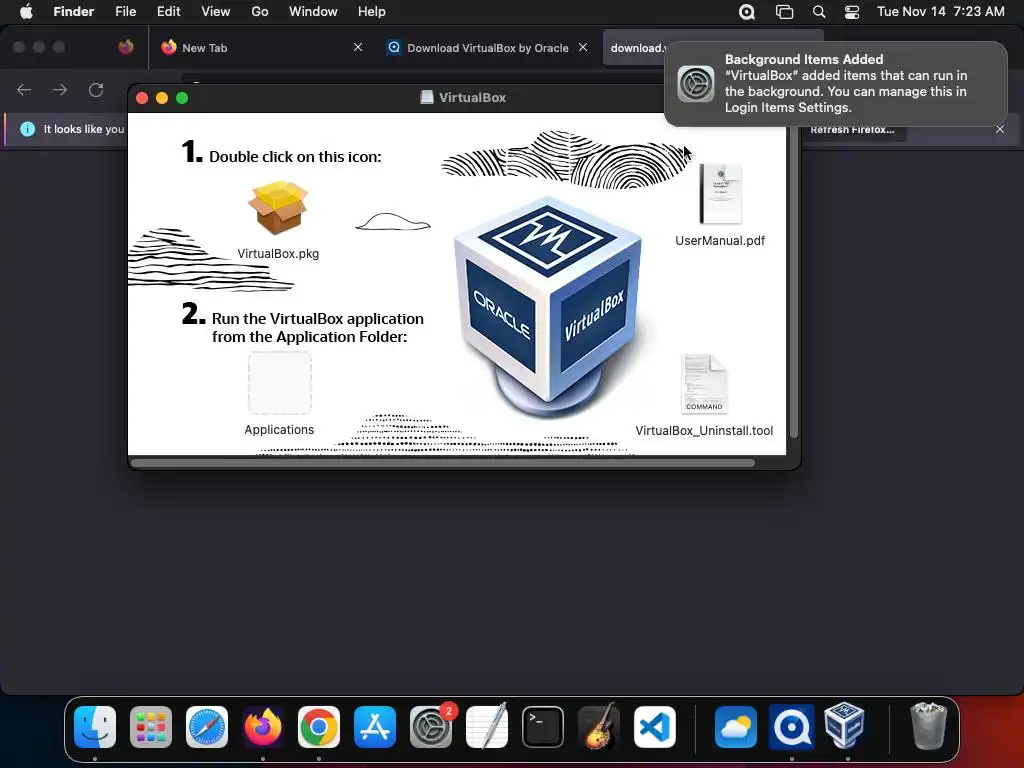The height and width of the screenshot is (768, 1024).
Task: Open the Weather app in the Dock
Action: pyautogui.click(x=735, y=727)
